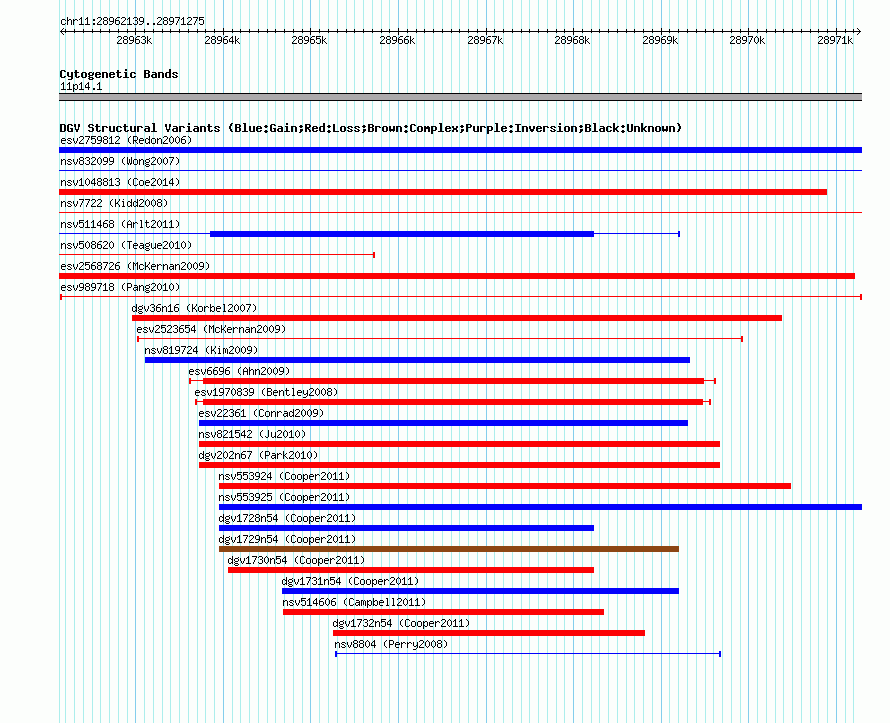Open the esv989718 (Pang2010) label

(120, 287)
